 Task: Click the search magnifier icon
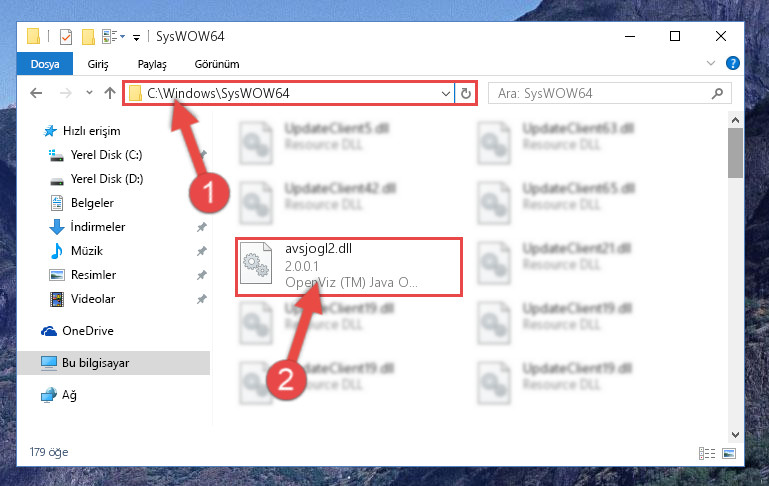click(x=717, y=93)
